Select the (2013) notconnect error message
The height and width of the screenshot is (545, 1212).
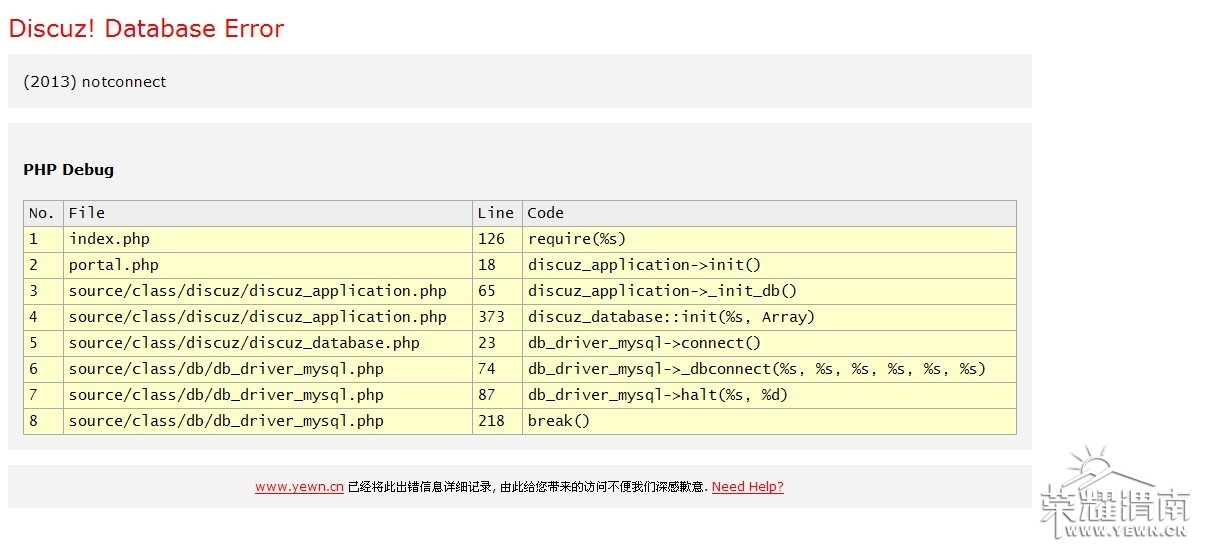[95, 82]
